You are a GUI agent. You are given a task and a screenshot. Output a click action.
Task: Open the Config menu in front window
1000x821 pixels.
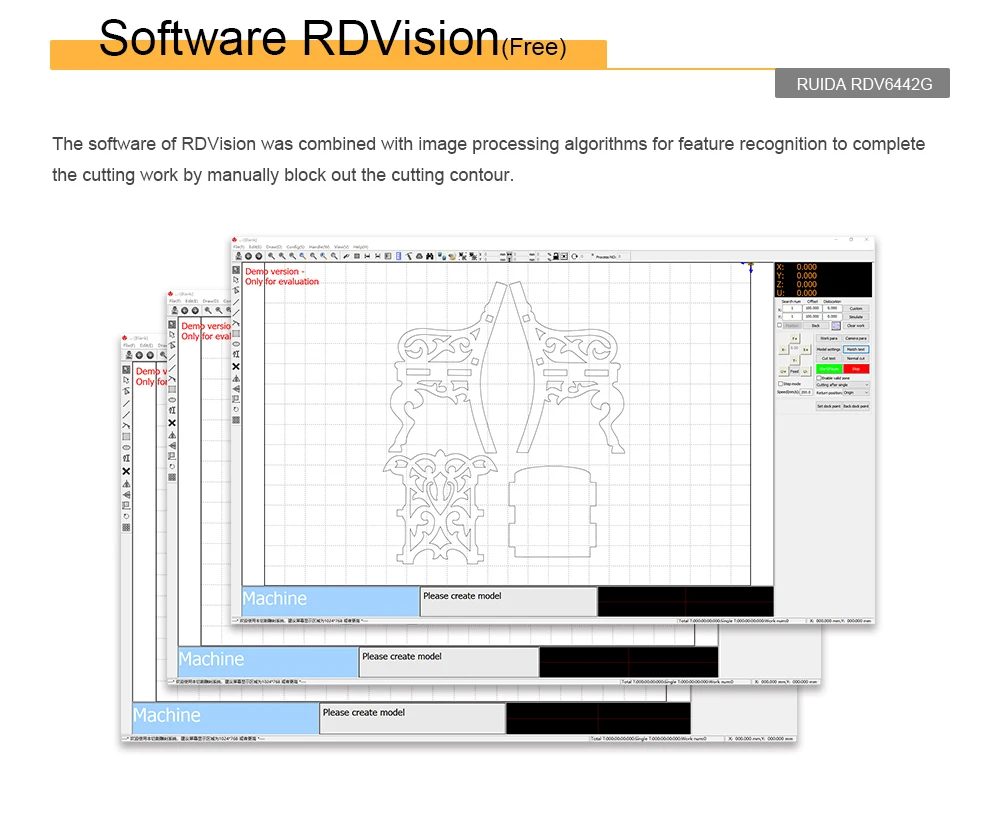click(295, 247)
